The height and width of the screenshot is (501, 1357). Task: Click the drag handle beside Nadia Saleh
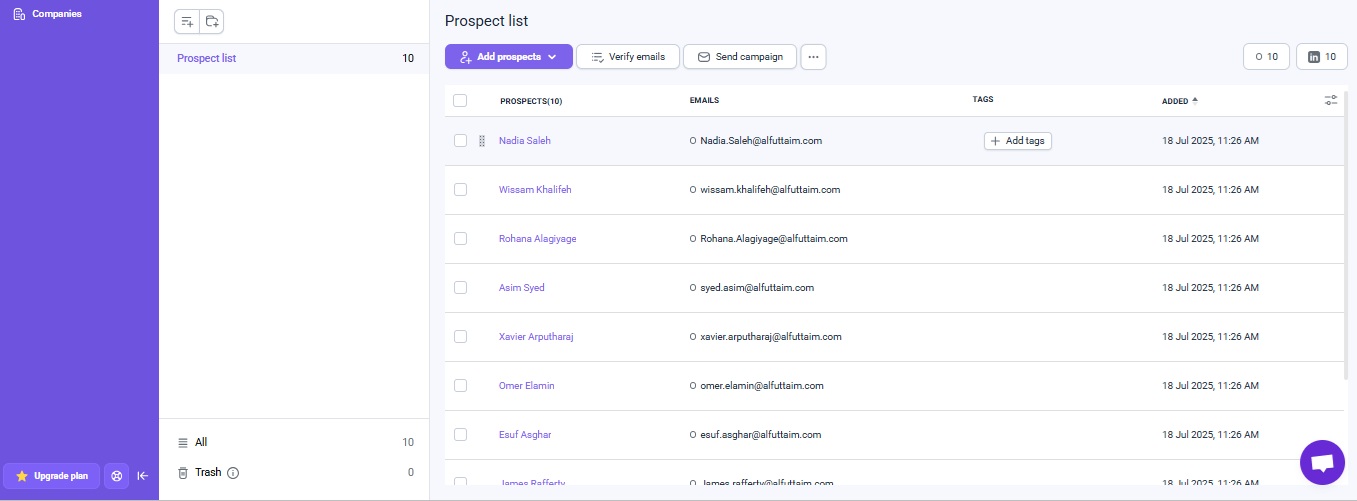[x=481, y=141]
